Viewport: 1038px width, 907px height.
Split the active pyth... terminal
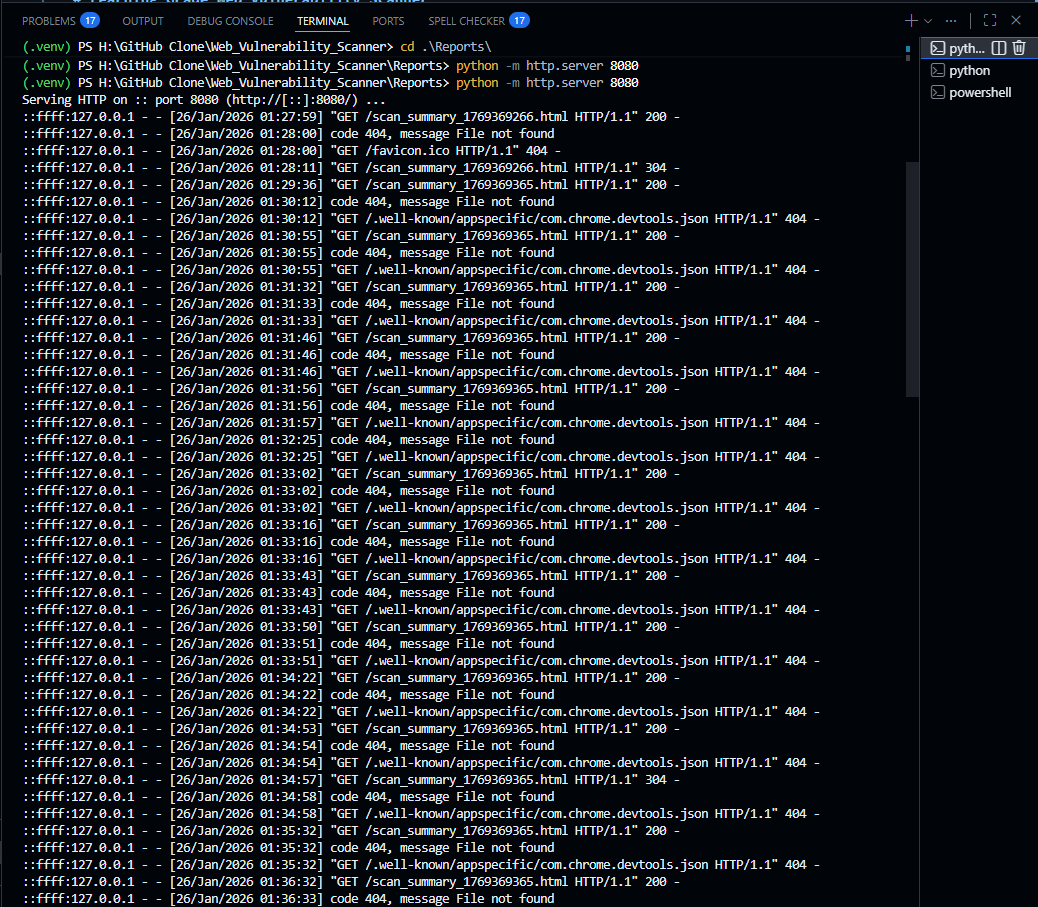pyautogui.click(x=999, y=48)
